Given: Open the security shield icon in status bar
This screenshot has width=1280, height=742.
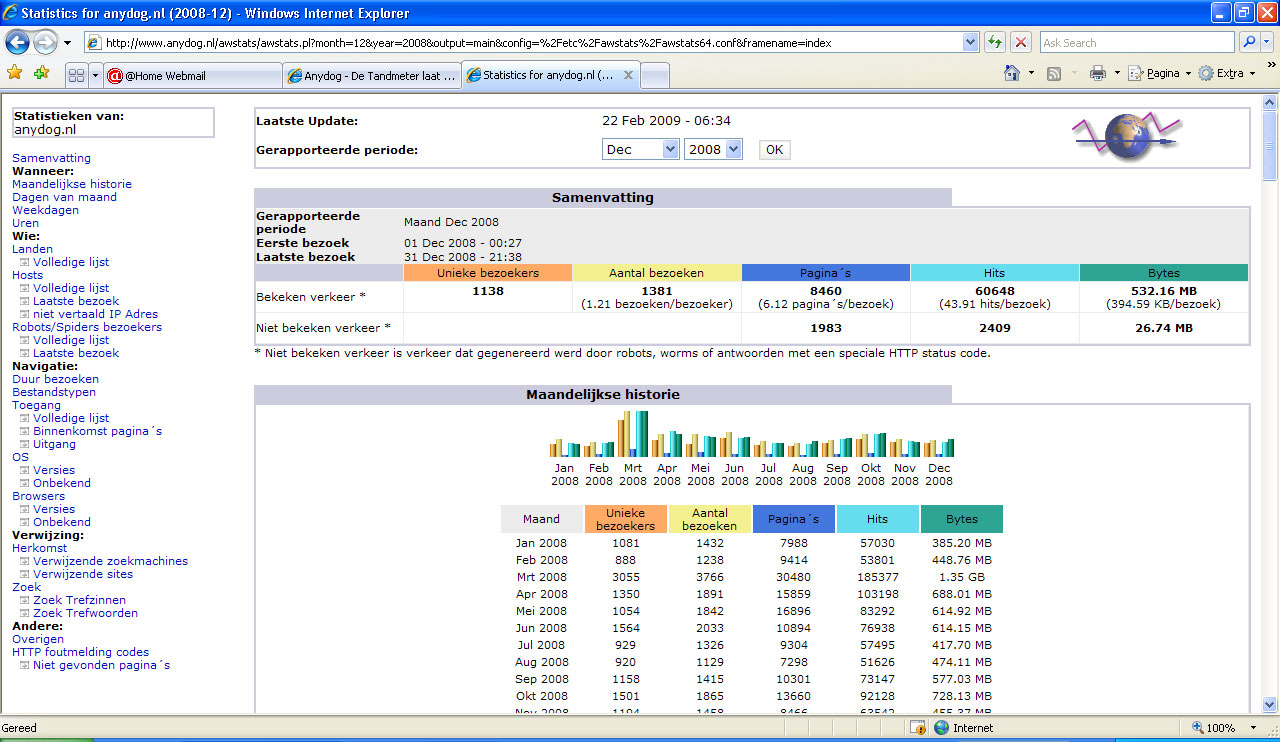Looking at the screenshot, I should [918, 728].
